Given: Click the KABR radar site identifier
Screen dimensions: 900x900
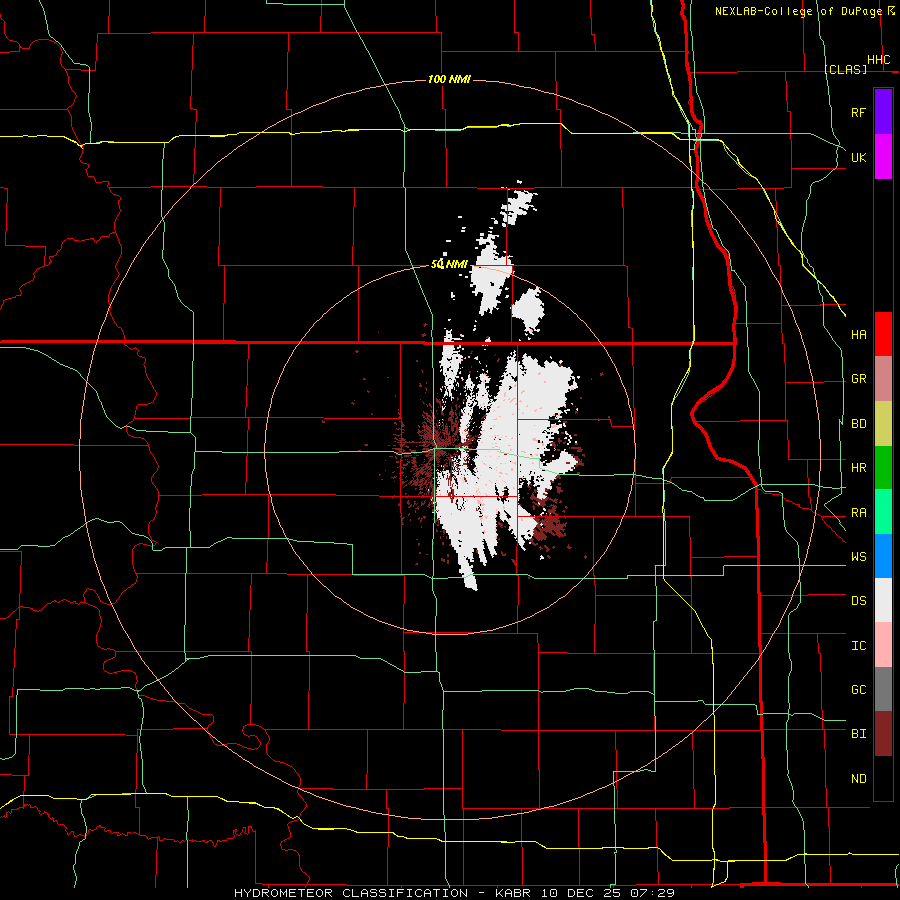Looking at the screenshot, I should (513, 893).
